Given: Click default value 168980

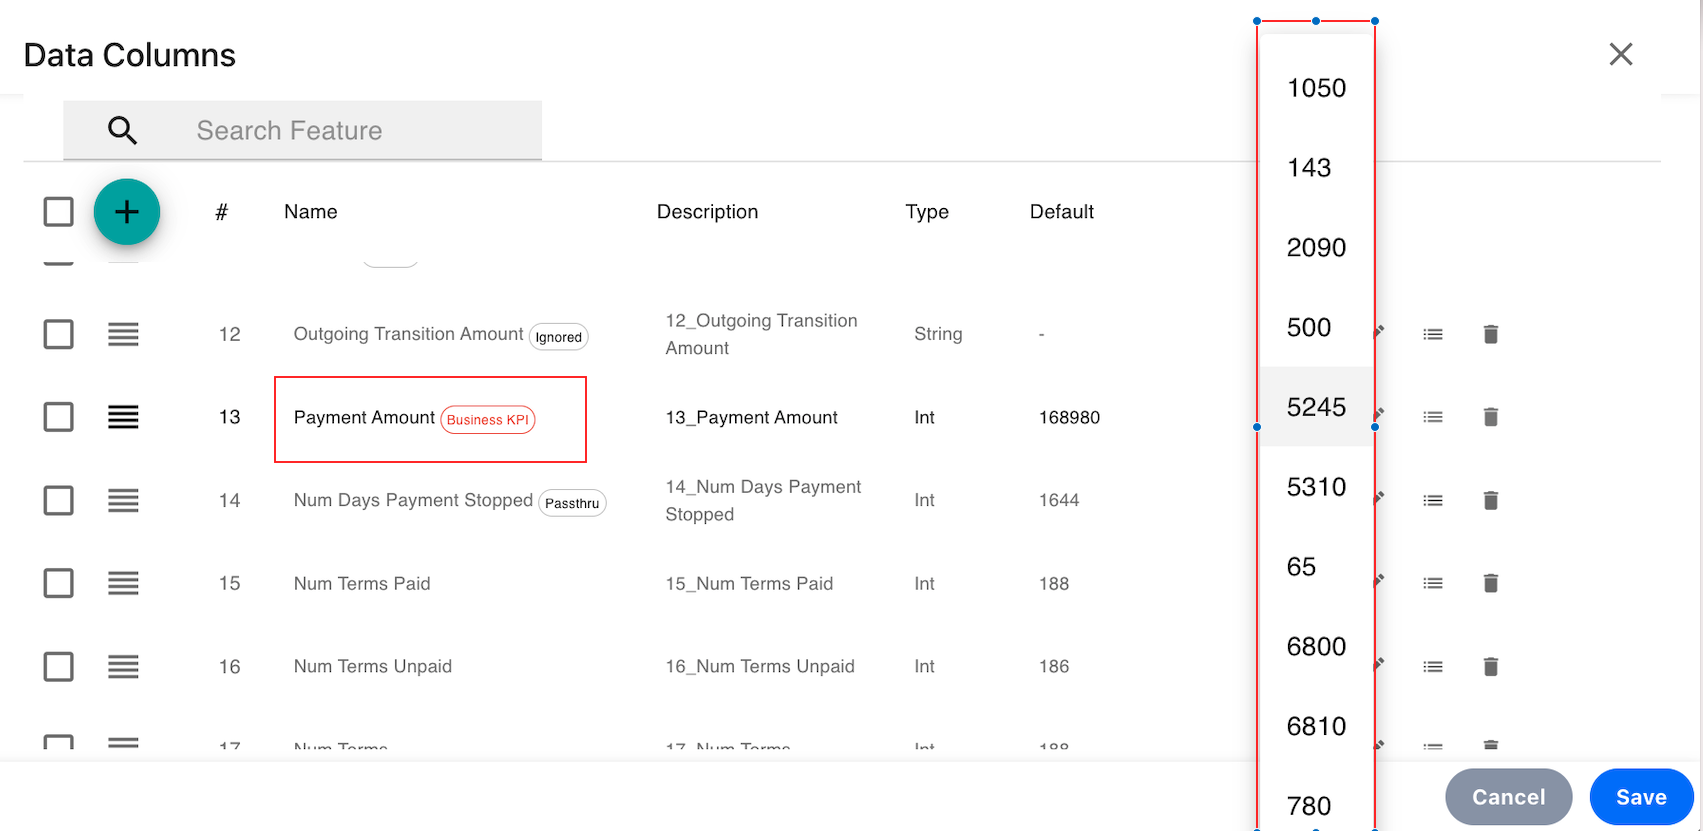Looking at the screenshot, I should (x=1069, y=418).
